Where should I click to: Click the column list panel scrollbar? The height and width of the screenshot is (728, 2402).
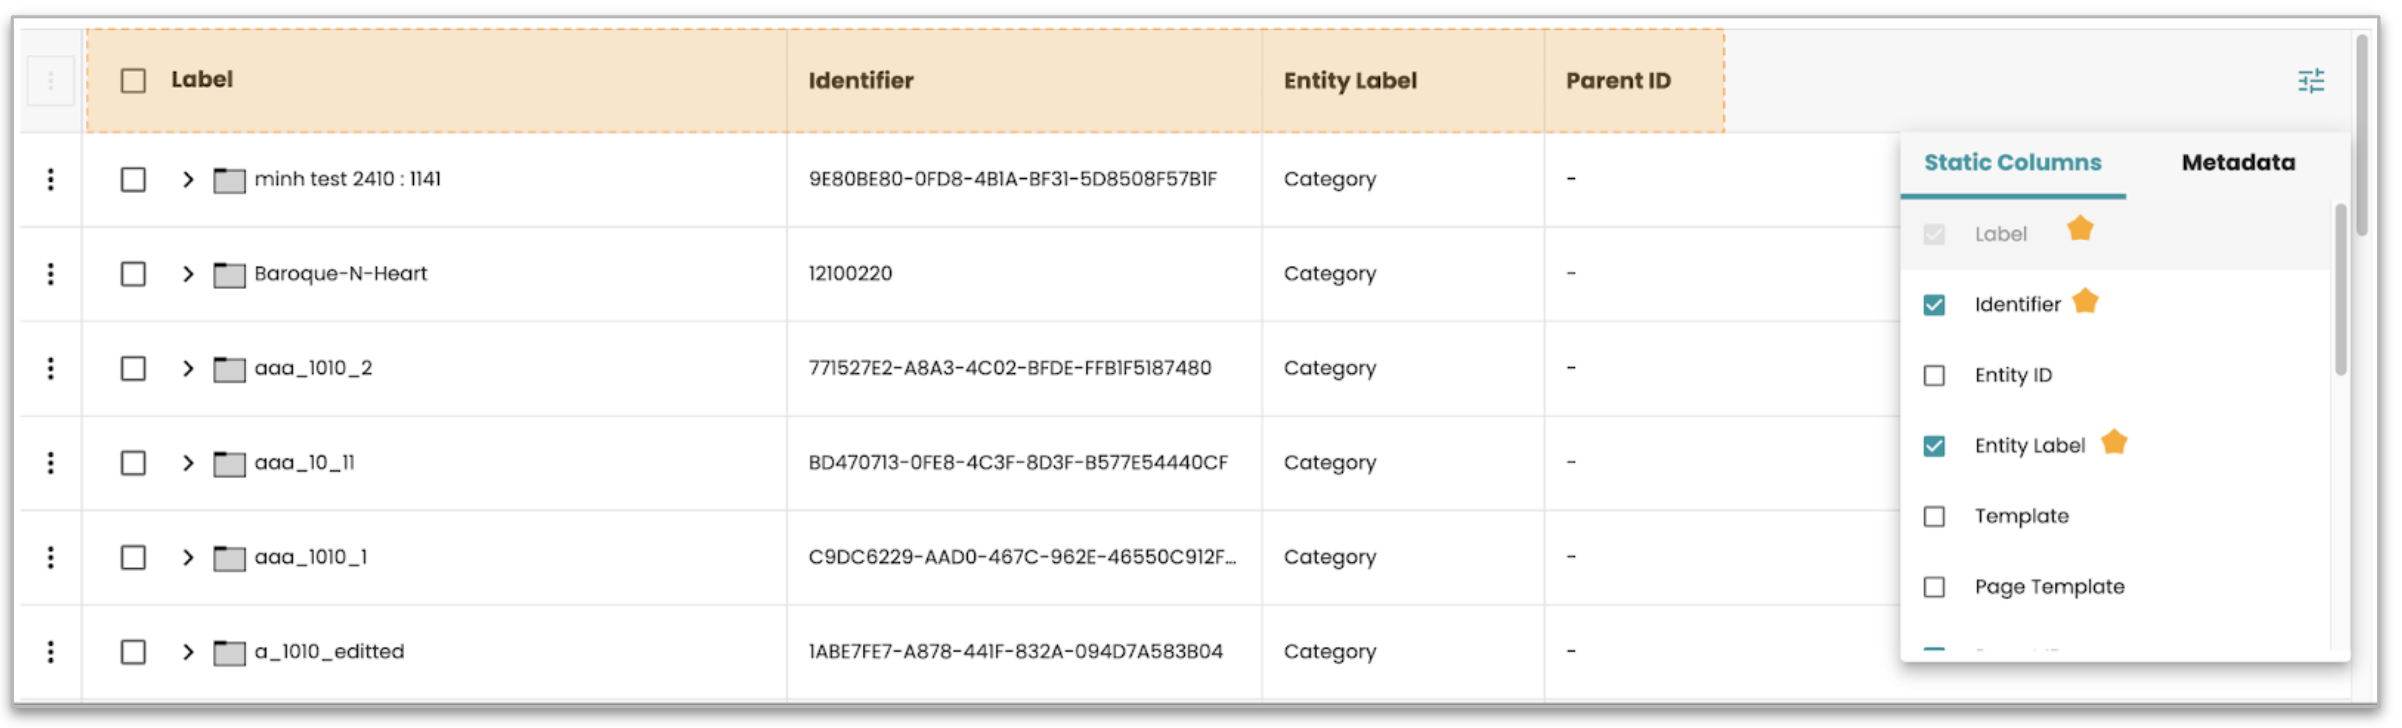(2340, 290)
